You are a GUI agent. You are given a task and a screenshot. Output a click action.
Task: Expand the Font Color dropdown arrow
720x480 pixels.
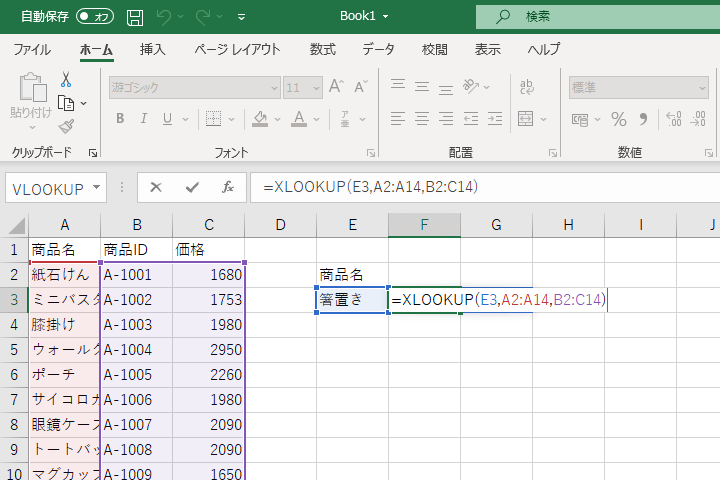pyautogui.click(x=317, y=119)
